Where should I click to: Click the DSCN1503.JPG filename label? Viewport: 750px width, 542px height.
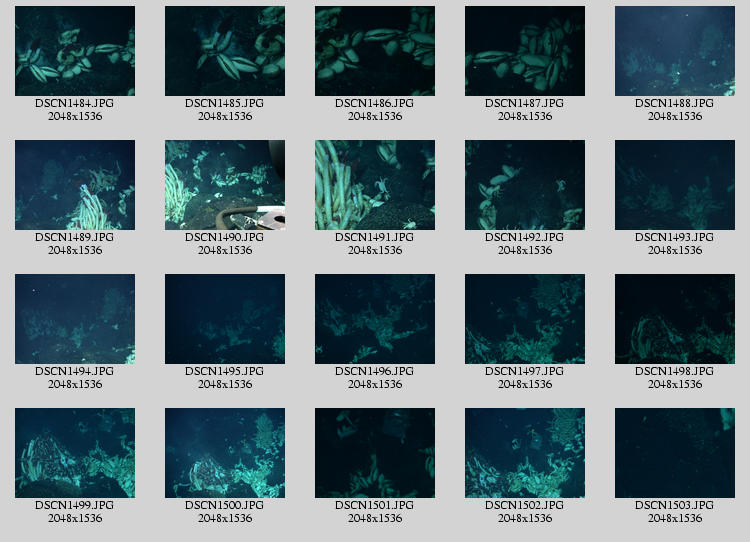pyautogui.click(x=675, y=505)
